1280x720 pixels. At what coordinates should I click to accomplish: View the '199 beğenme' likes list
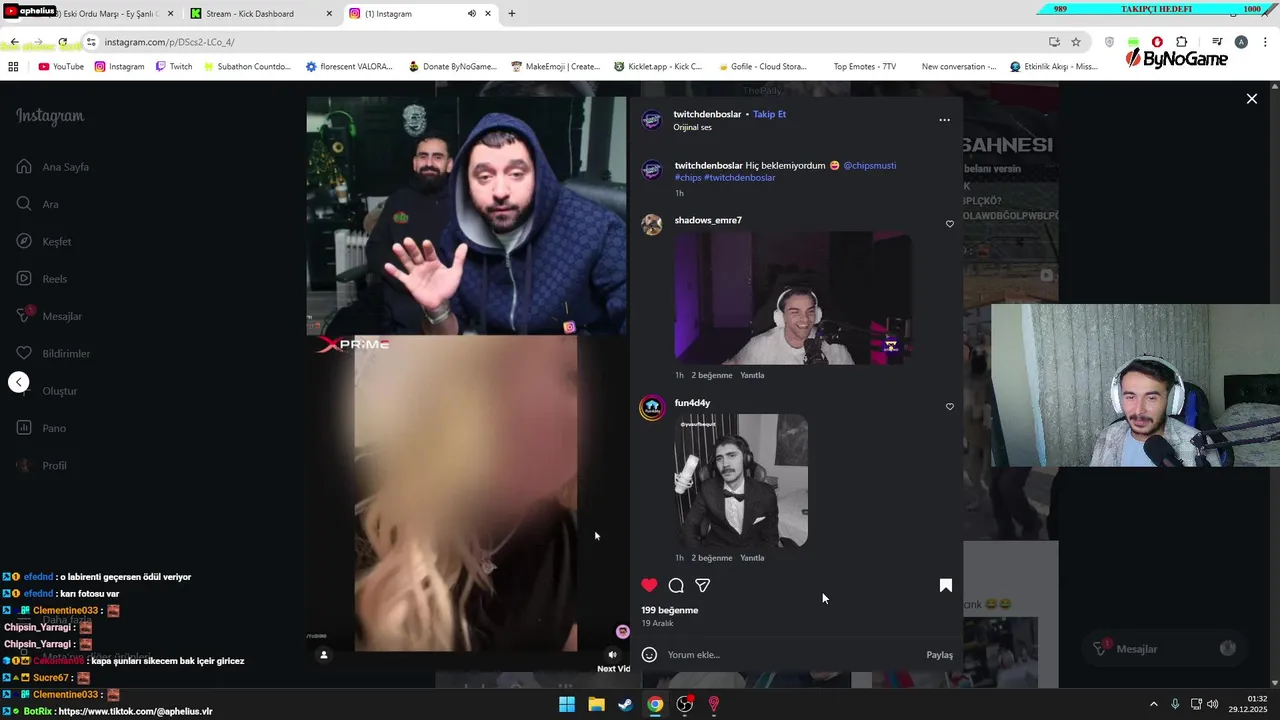coord(670,610)
